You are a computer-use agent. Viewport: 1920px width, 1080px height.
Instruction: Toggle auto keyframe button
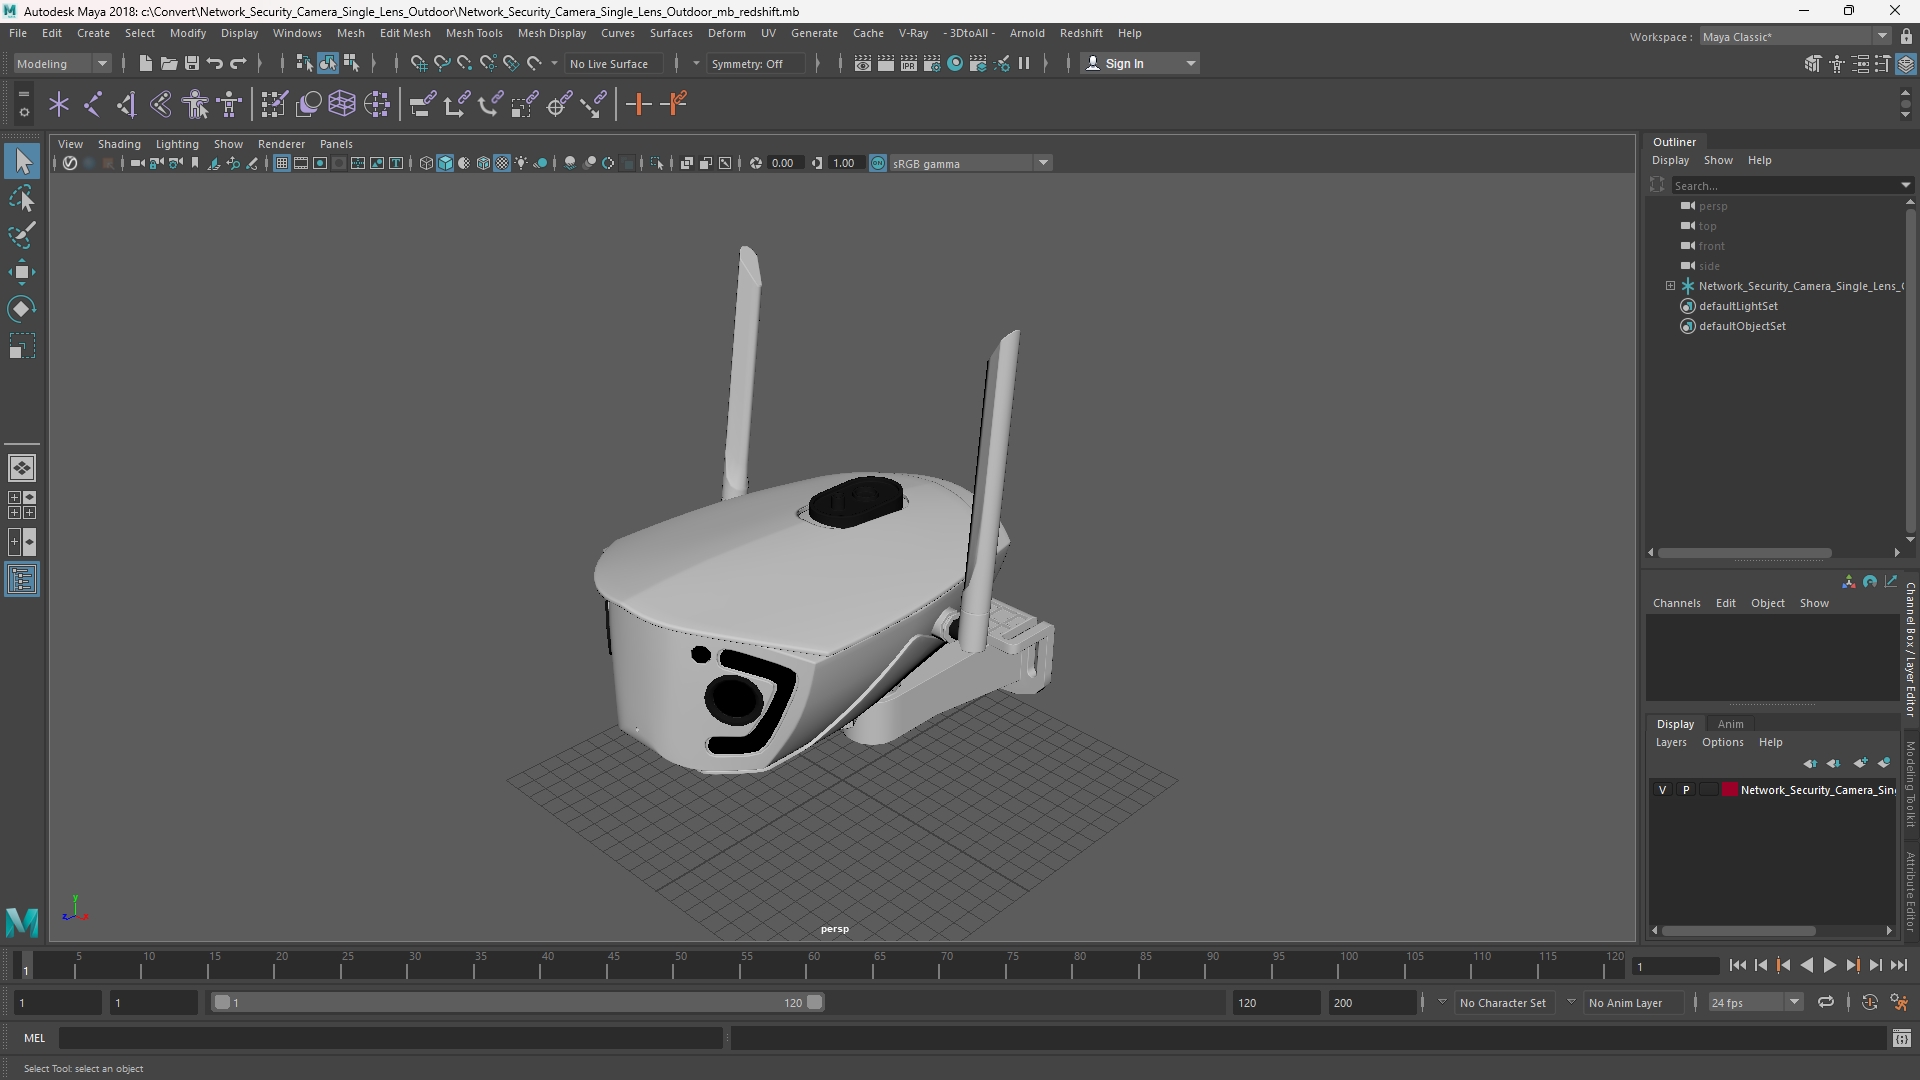coord(1869,1002)
